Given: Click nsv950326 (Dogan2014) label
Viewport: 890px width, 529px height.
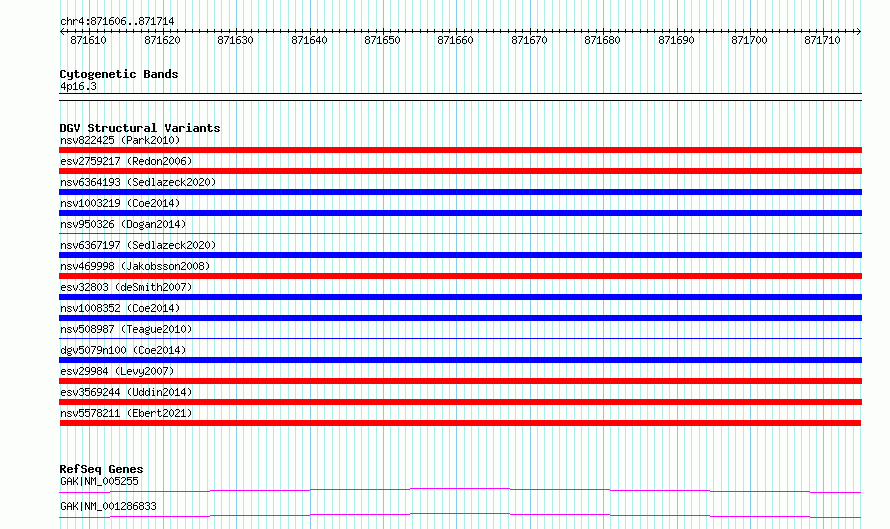Looking at the screenshot, I should click(123, 224).
